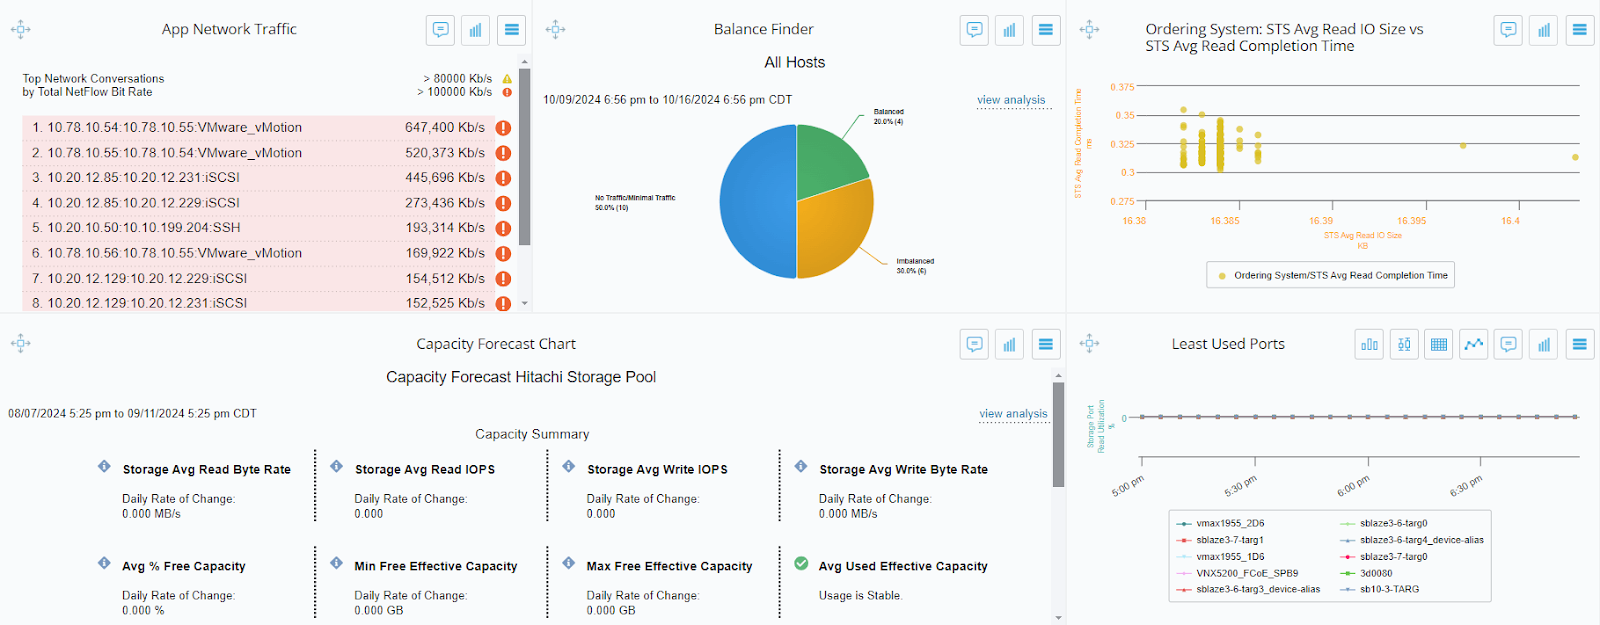Click view analysis link in Capacity Forecast
1600x625 pixels.
[x=1013, y=414]
